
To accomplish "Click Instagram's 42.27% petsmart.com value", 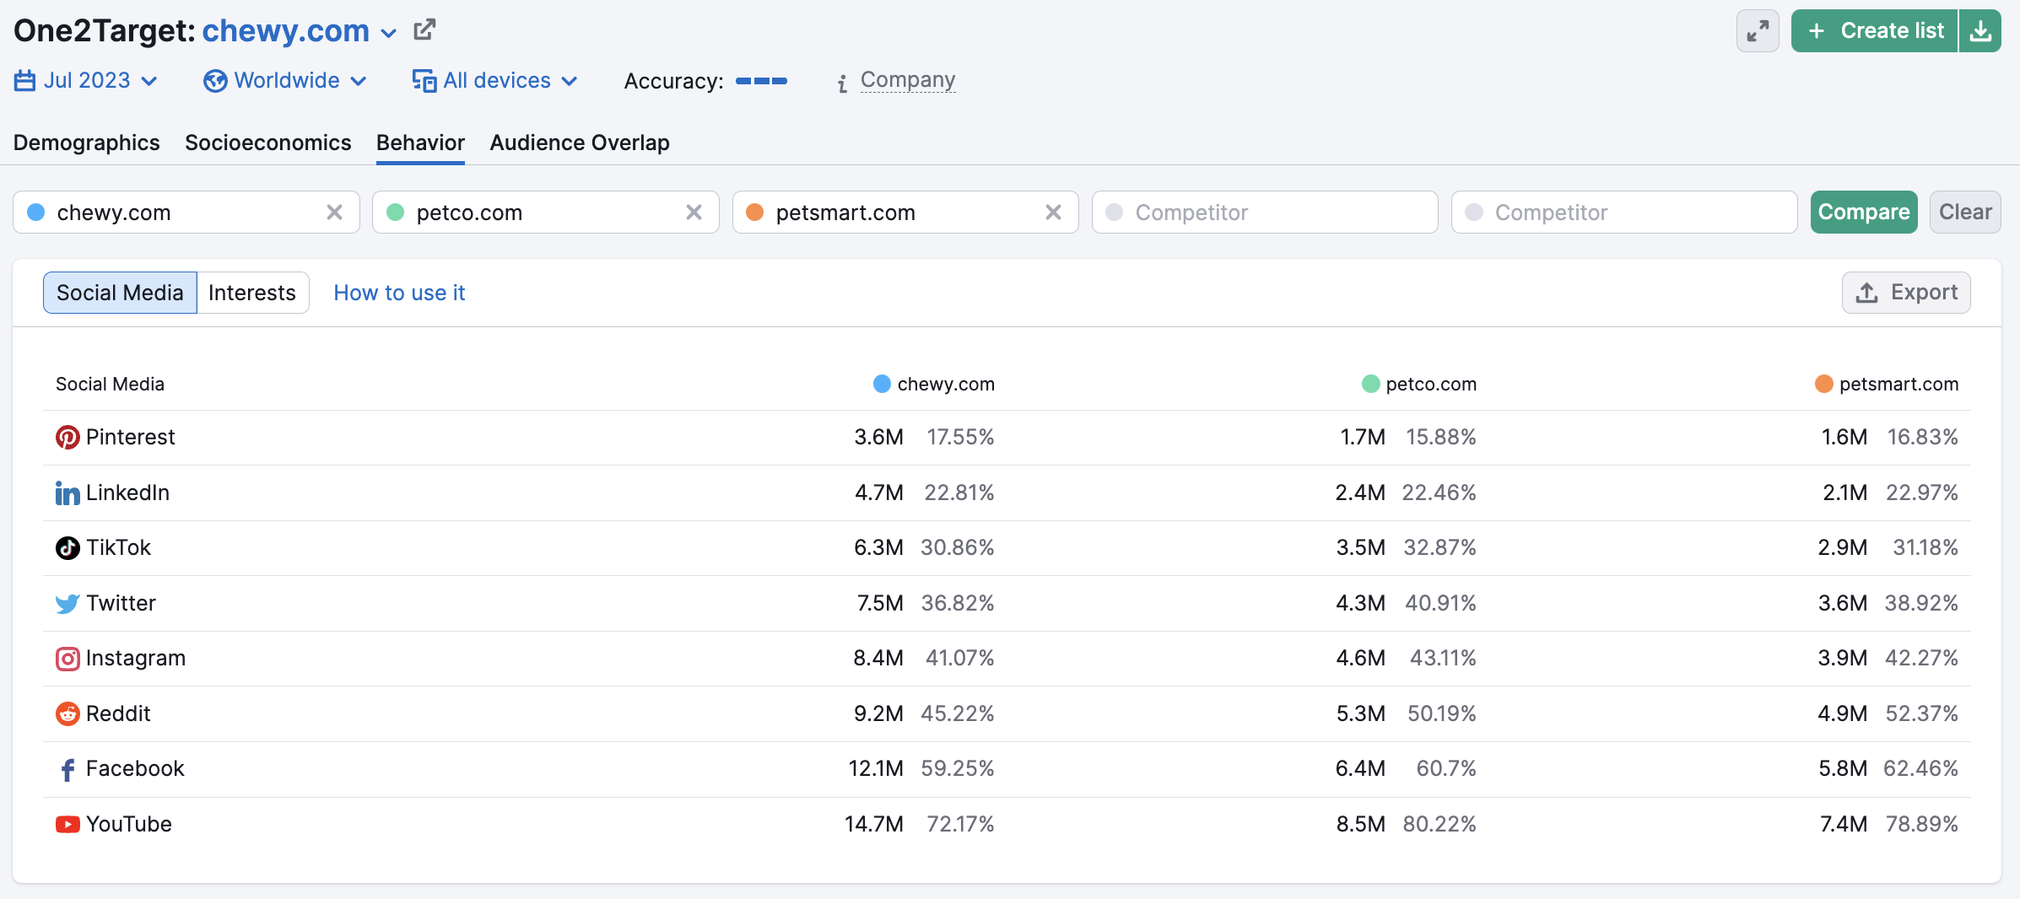I will (1922, 658).
